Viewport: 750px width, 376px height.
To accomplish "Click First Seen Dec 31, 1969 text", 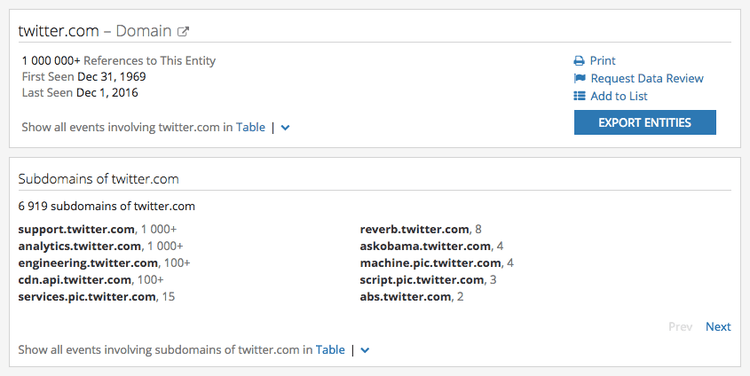I will click(84, 77).
